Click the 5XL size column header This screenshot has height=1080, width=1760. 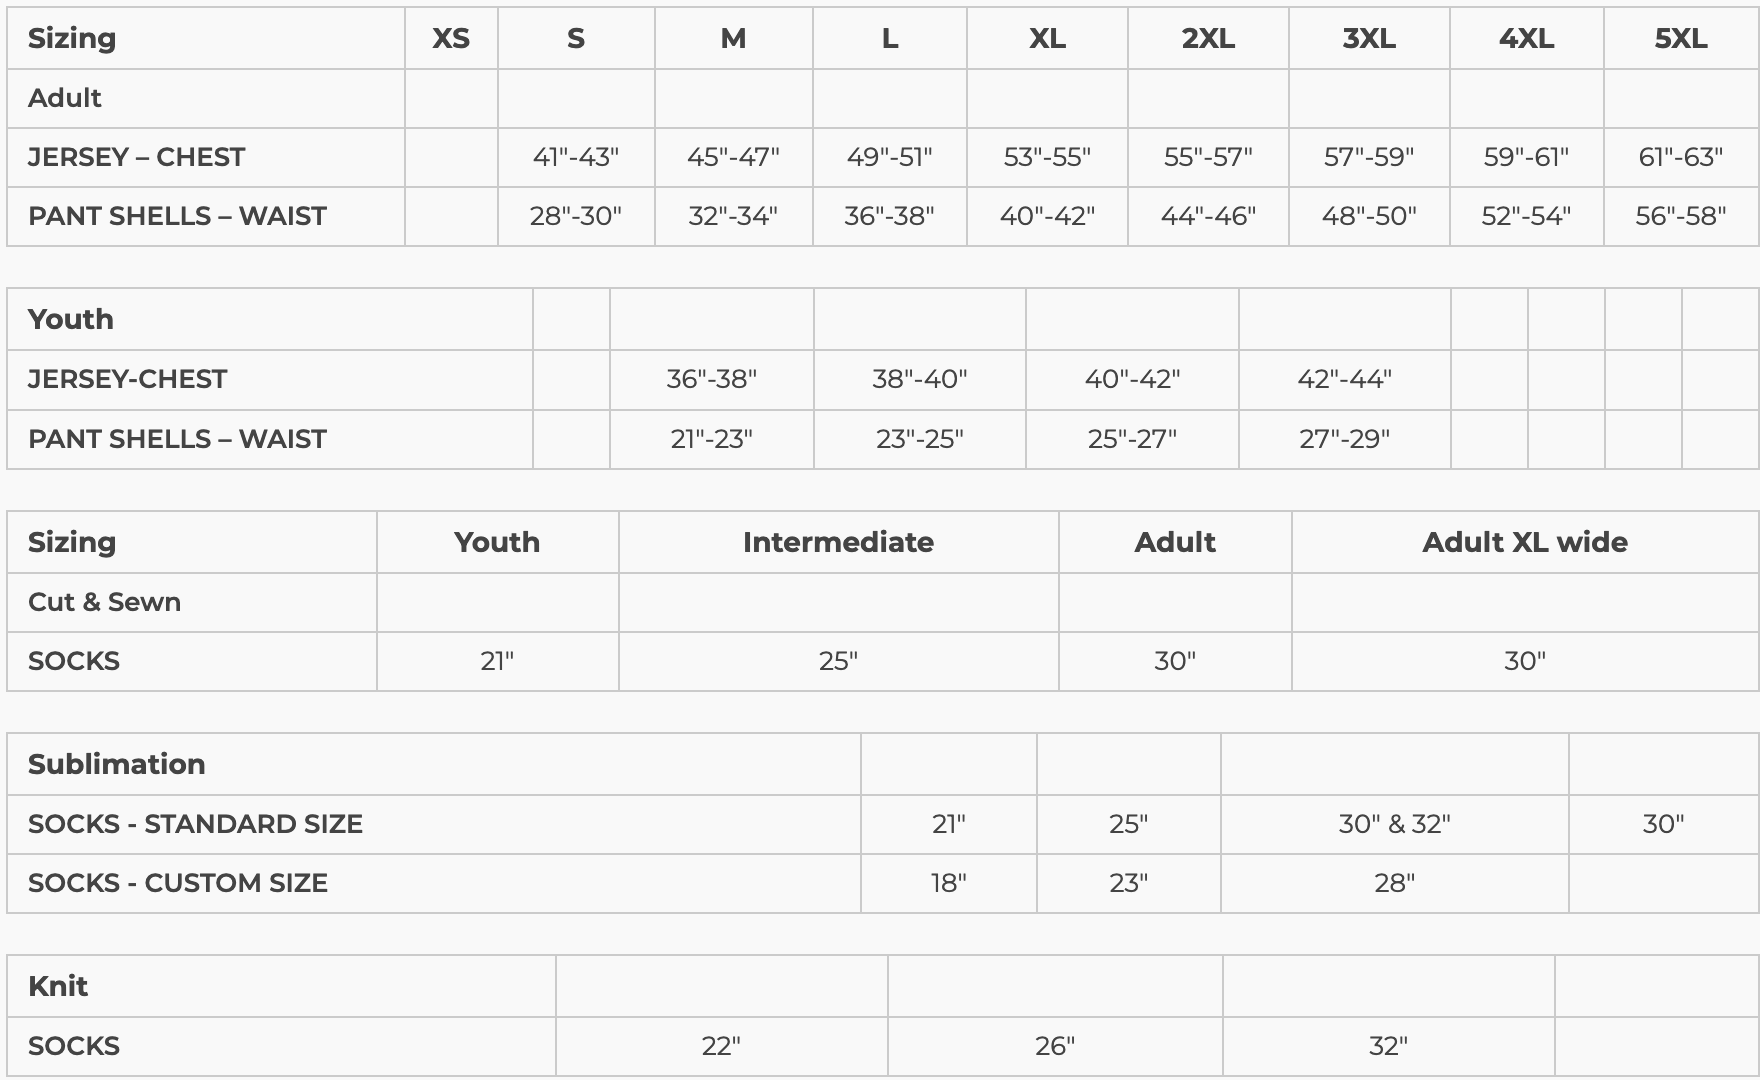[1680, 39]
